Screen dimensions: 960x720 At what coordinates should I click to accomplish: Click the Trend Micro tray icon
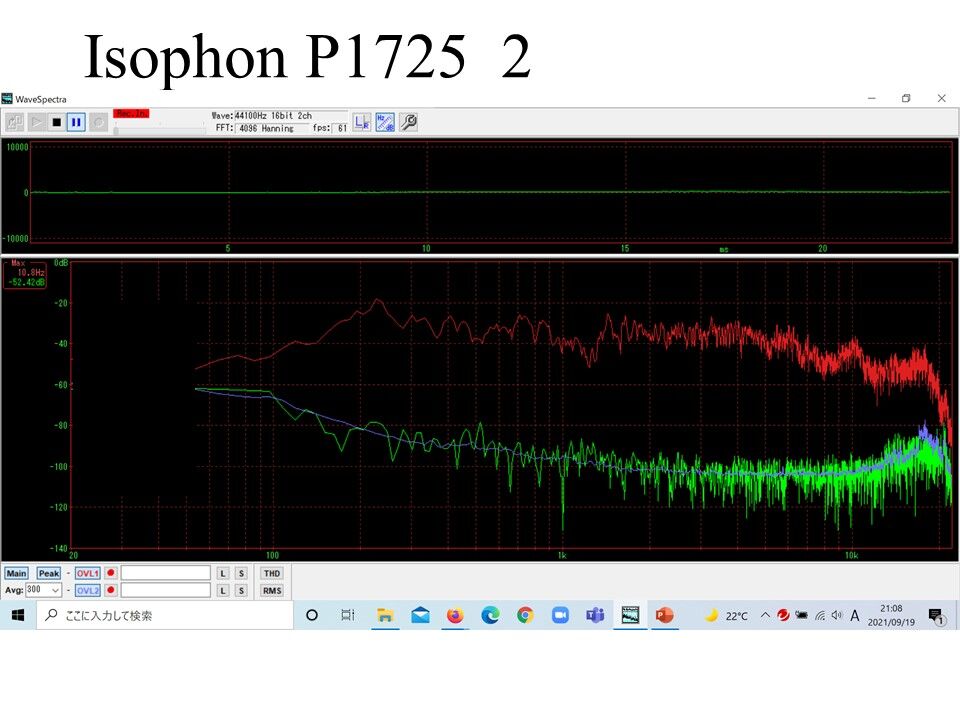pos(783,615)
